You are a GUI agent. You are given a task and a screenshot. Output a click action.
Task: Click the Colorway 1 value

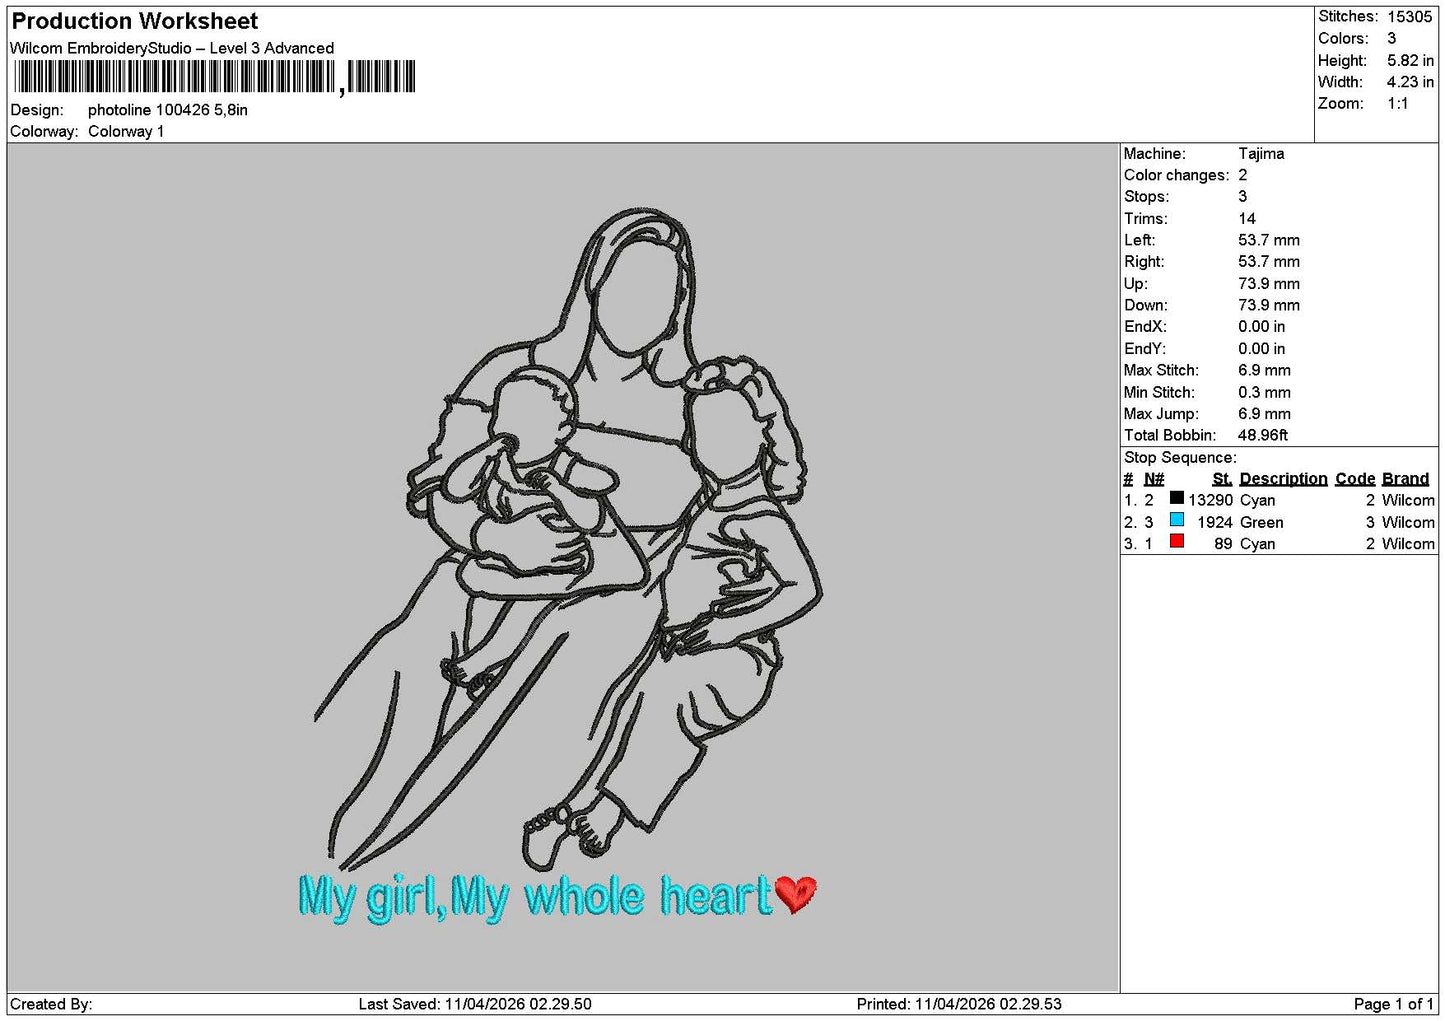[x=126, y=131]
